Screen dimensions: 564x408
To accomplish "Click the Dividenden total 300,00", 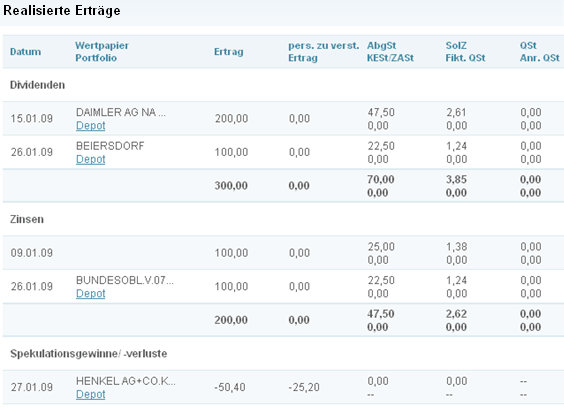I will coord(231,186).
